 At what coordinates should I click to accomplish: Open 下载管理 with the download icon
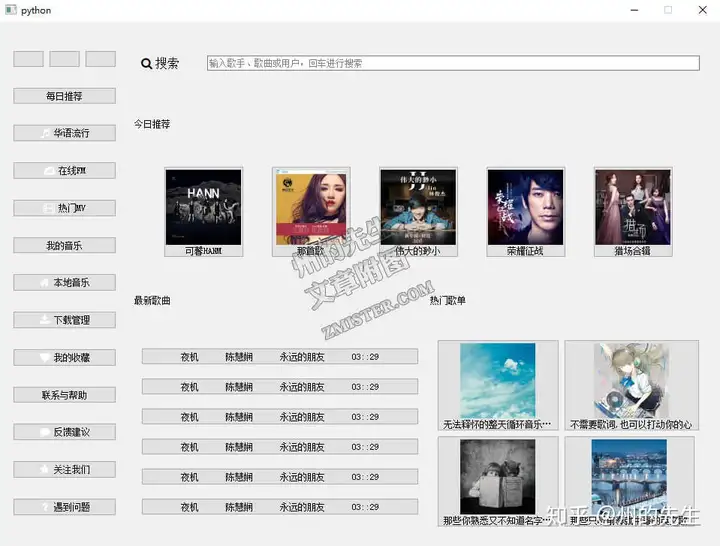(64, 320)
